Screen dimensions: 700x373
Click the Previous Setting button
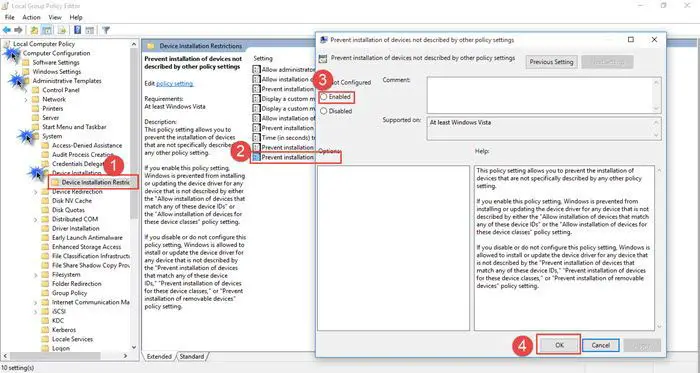pyautogui.click(x=551, y=62)
